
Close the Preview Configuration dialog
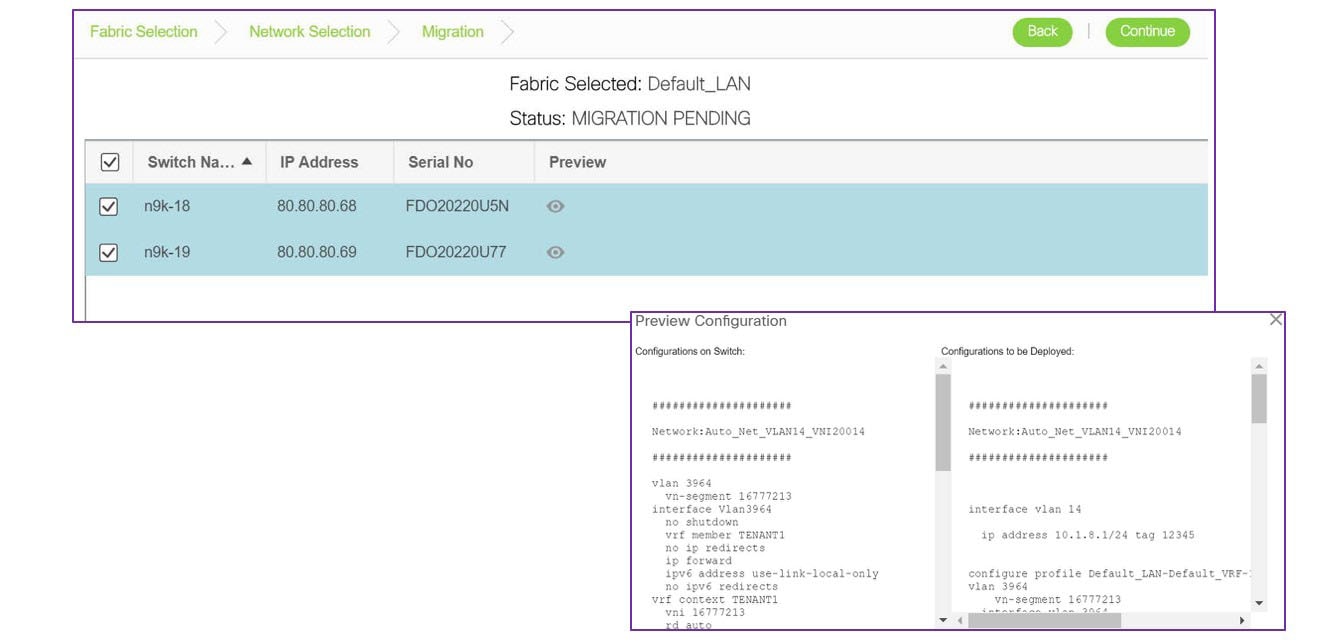click(1276, 319)
